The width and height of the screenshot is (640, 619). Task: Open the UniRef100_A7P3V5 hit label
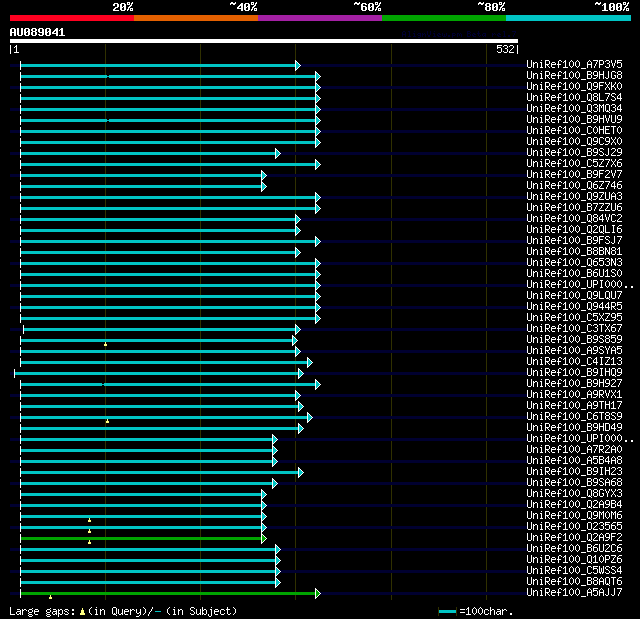coord(574,64)
